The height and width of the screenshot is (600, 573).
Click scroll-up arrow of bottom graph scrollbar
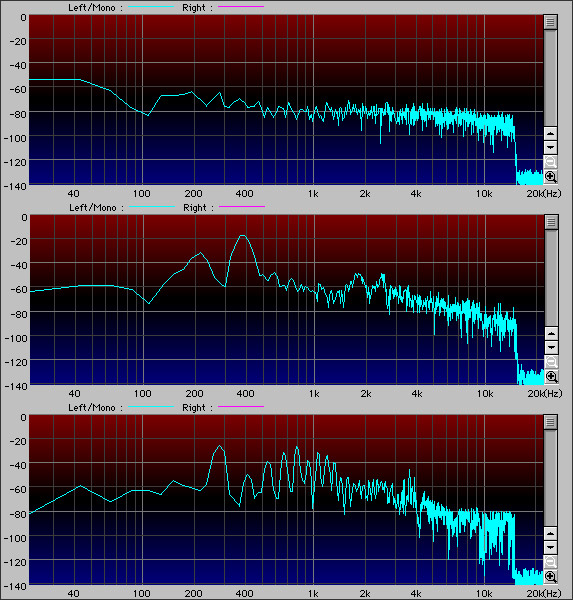[550, 533]
